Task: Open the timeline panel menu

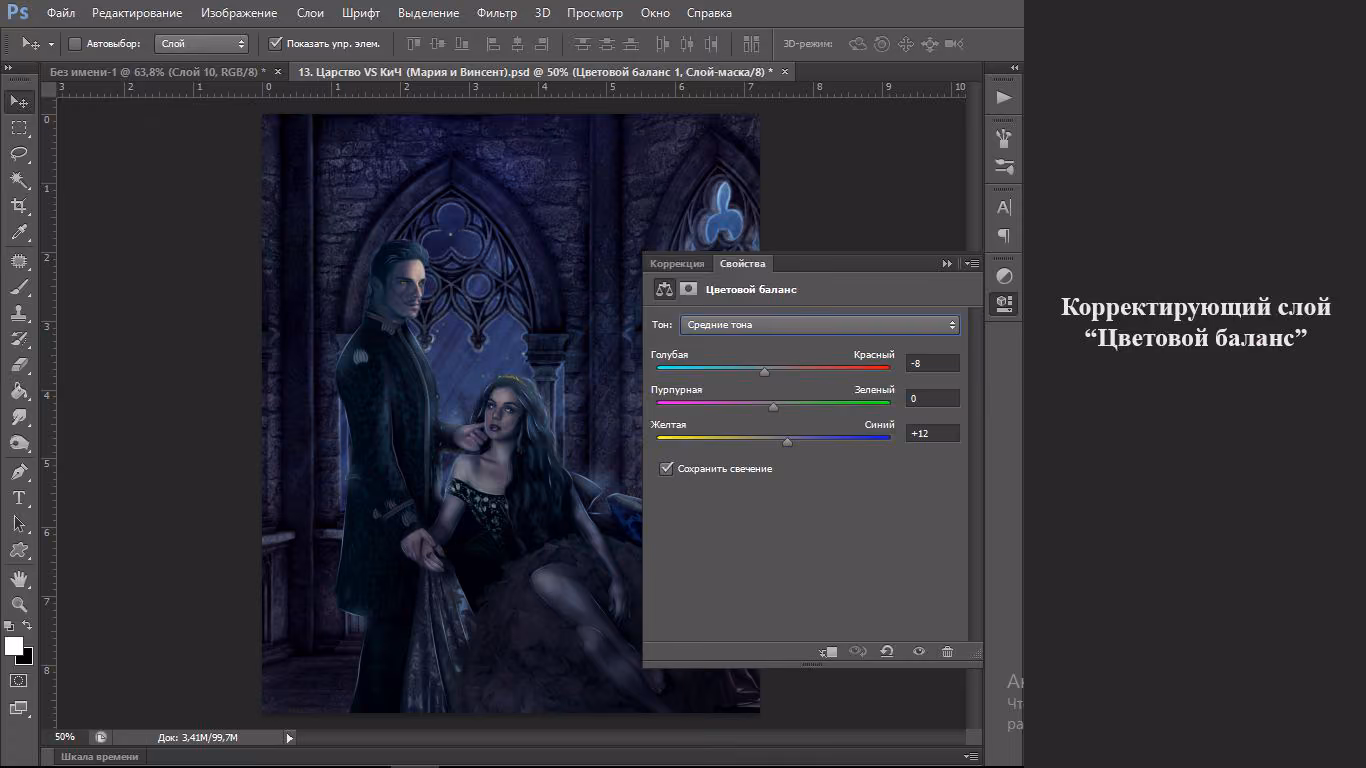Action: (x=970, y=757)
